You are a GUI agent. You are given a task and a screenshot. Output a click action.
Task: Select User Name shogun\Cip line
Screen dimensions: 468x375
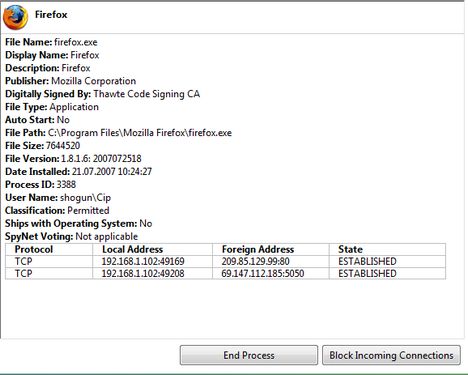(58, 197)
